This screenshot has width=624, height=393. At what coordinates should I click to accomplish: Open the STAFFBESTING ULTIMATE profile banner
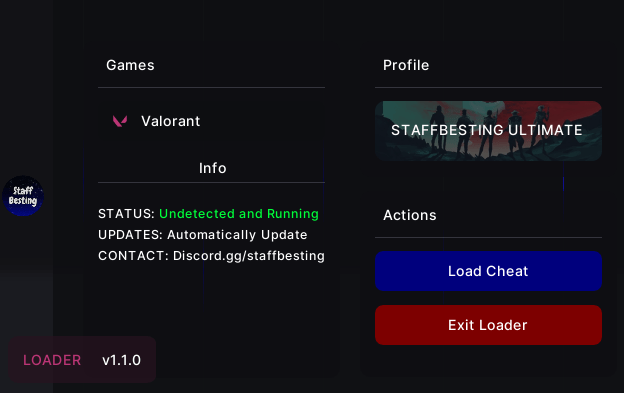[488, 131]
